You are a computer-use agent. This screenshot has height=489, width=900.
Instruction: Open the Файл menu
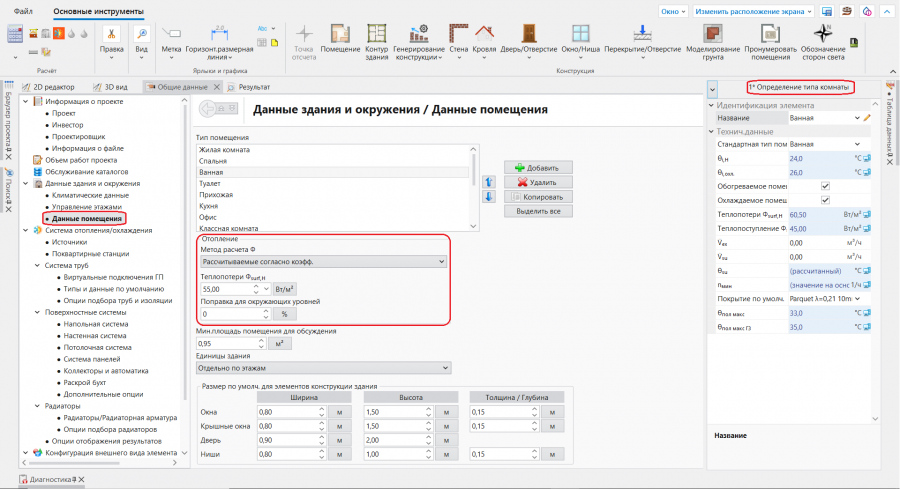pyautogui.click(x=24, y=11)
